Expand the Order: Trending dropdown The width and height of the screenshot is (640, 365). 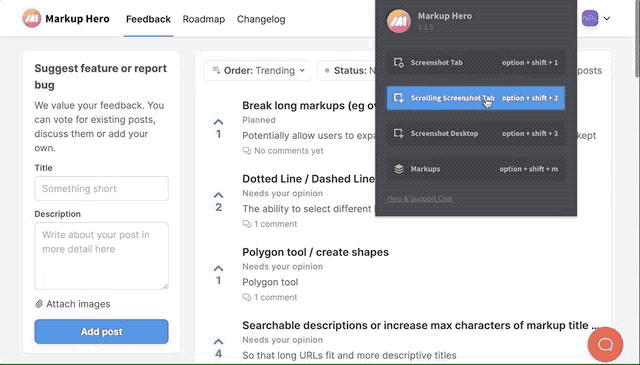pyautogui.click(x=258, y=71)
